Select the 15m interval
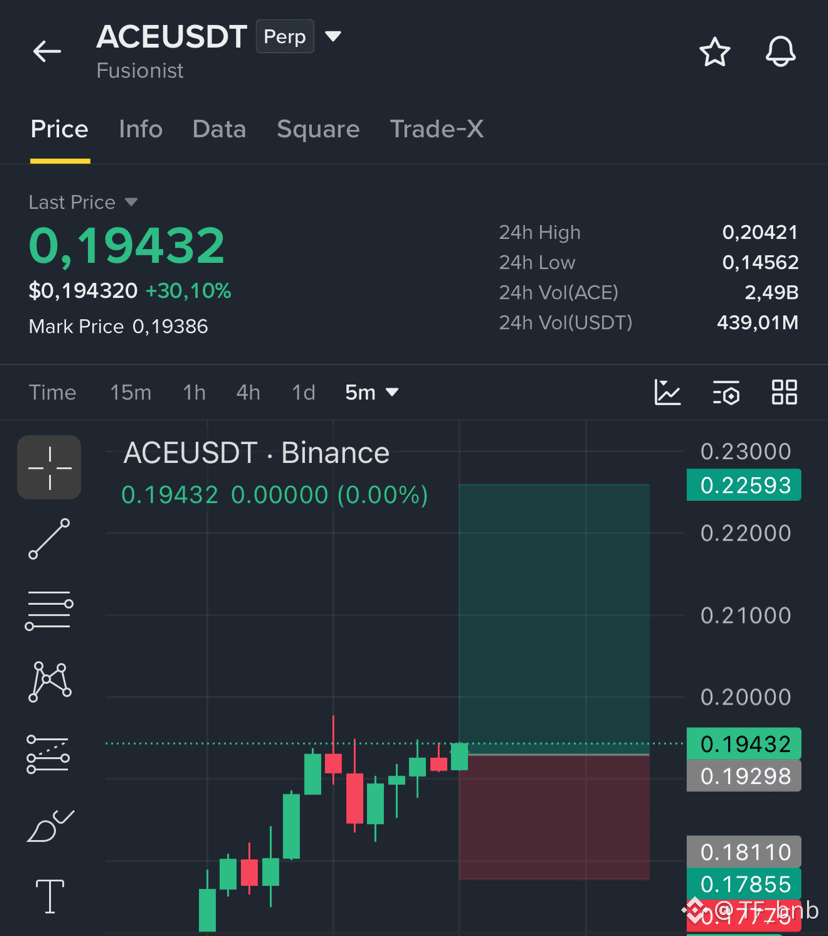 [131, 393]
